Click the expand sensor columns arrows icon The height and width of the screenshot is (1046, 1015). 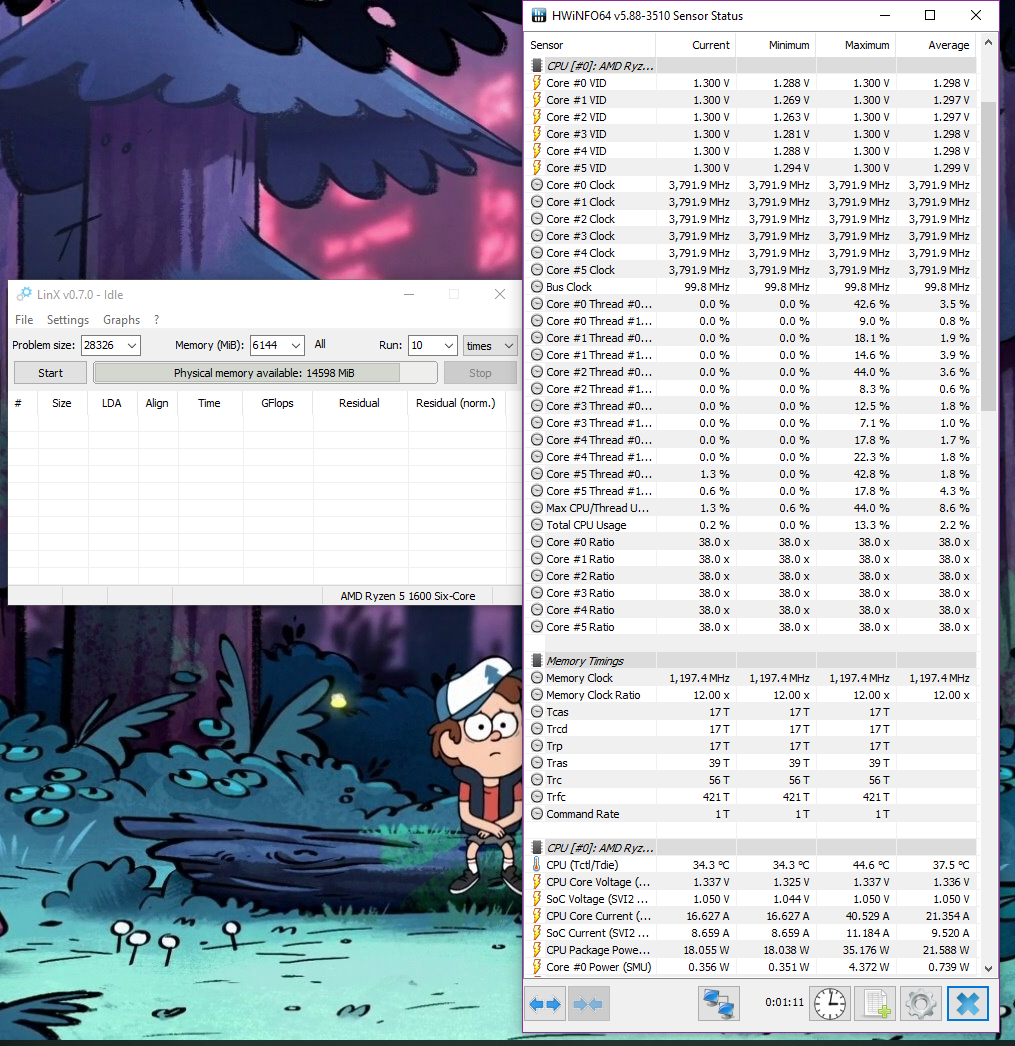click(x=546, y=1003)
